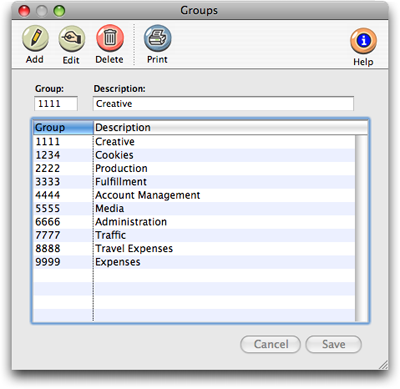This screenshot has width=400, height=389.
Task: Select group code 3333
Action: click(x=48, y=182)
